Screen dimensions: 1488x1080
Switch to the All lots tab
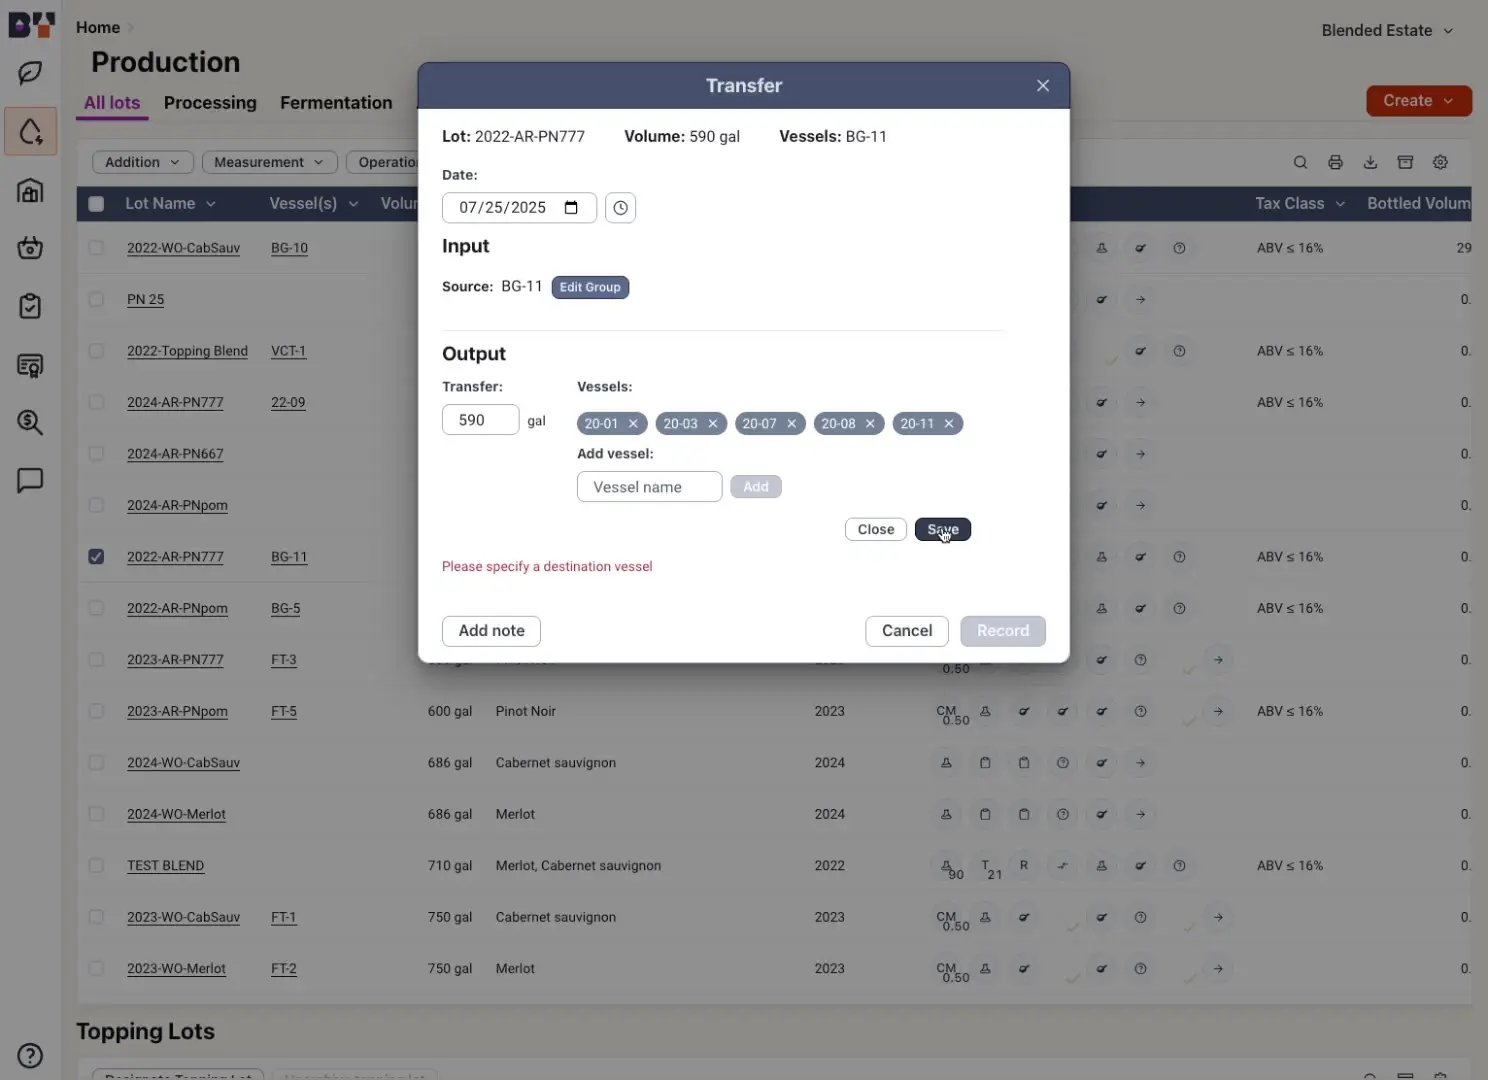112,103
